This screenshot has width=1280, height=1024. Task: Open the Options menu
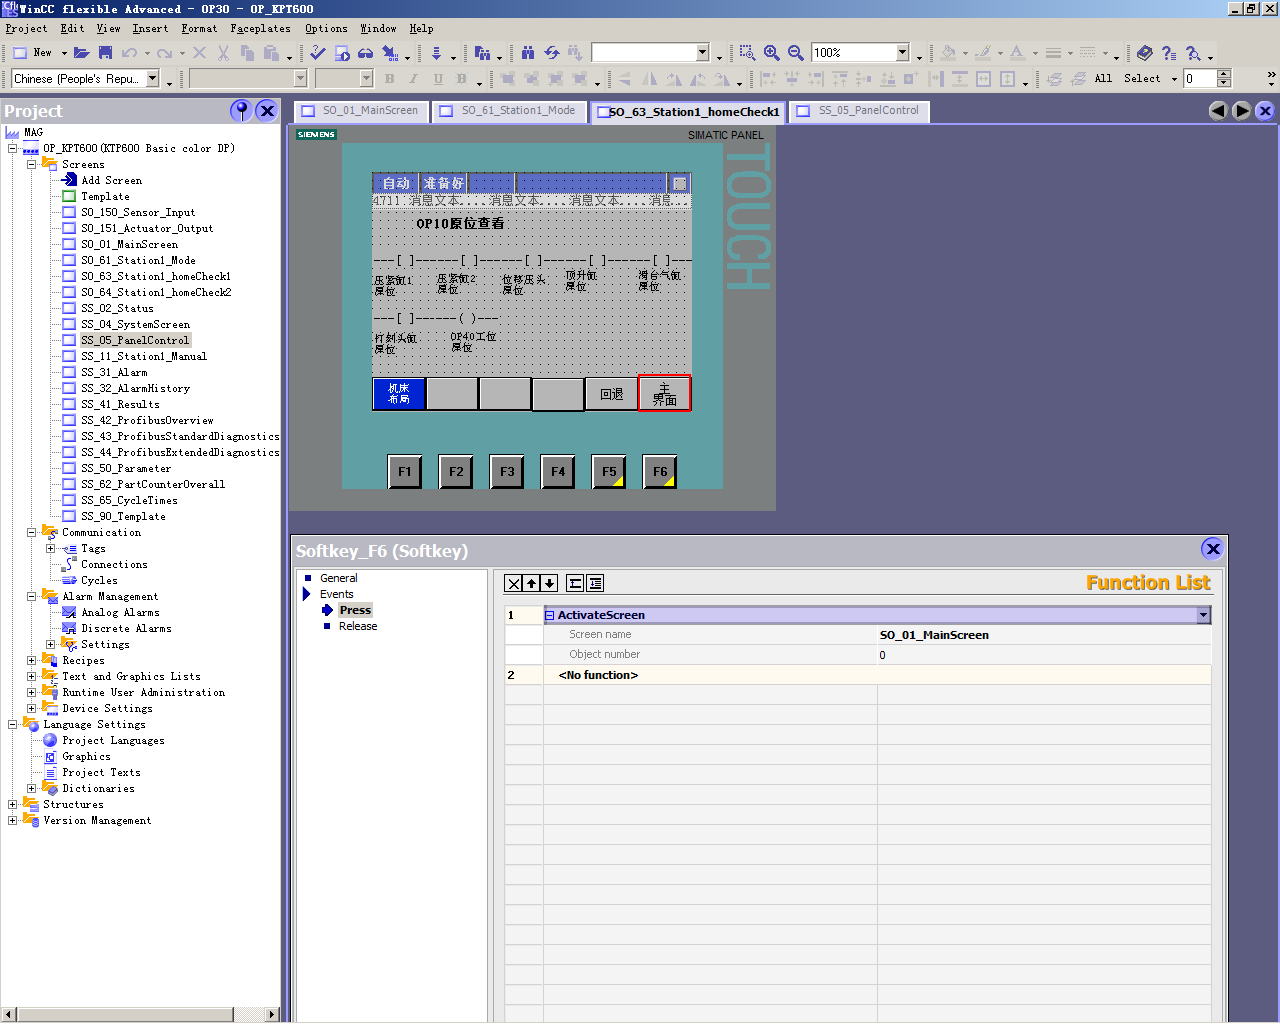coord(326,29)
